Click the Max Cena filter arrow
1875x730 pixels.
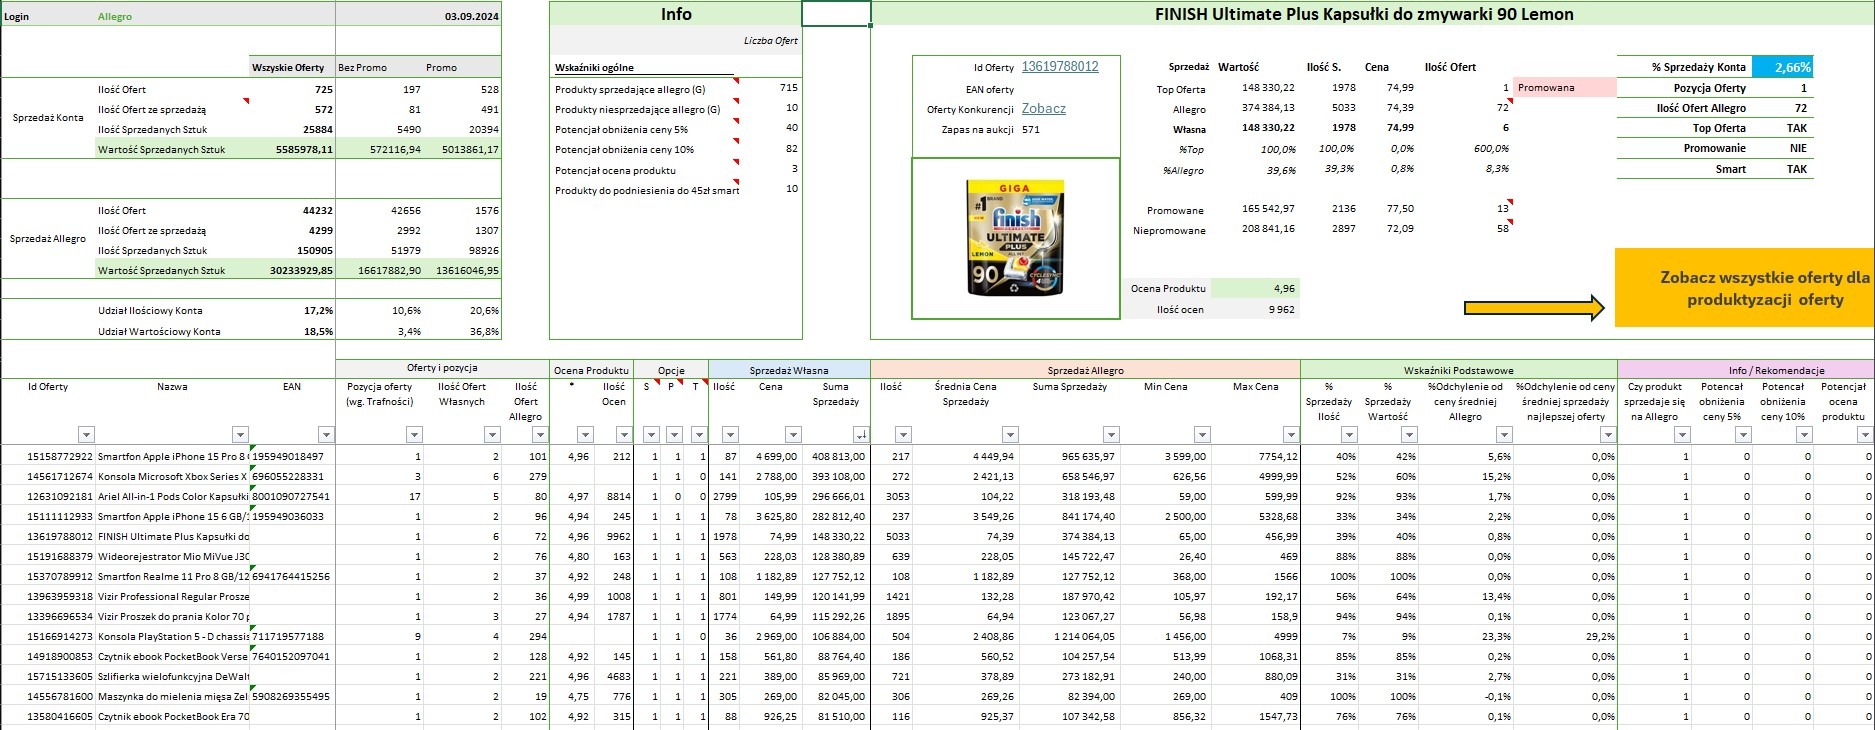[x=1291, y=434]
